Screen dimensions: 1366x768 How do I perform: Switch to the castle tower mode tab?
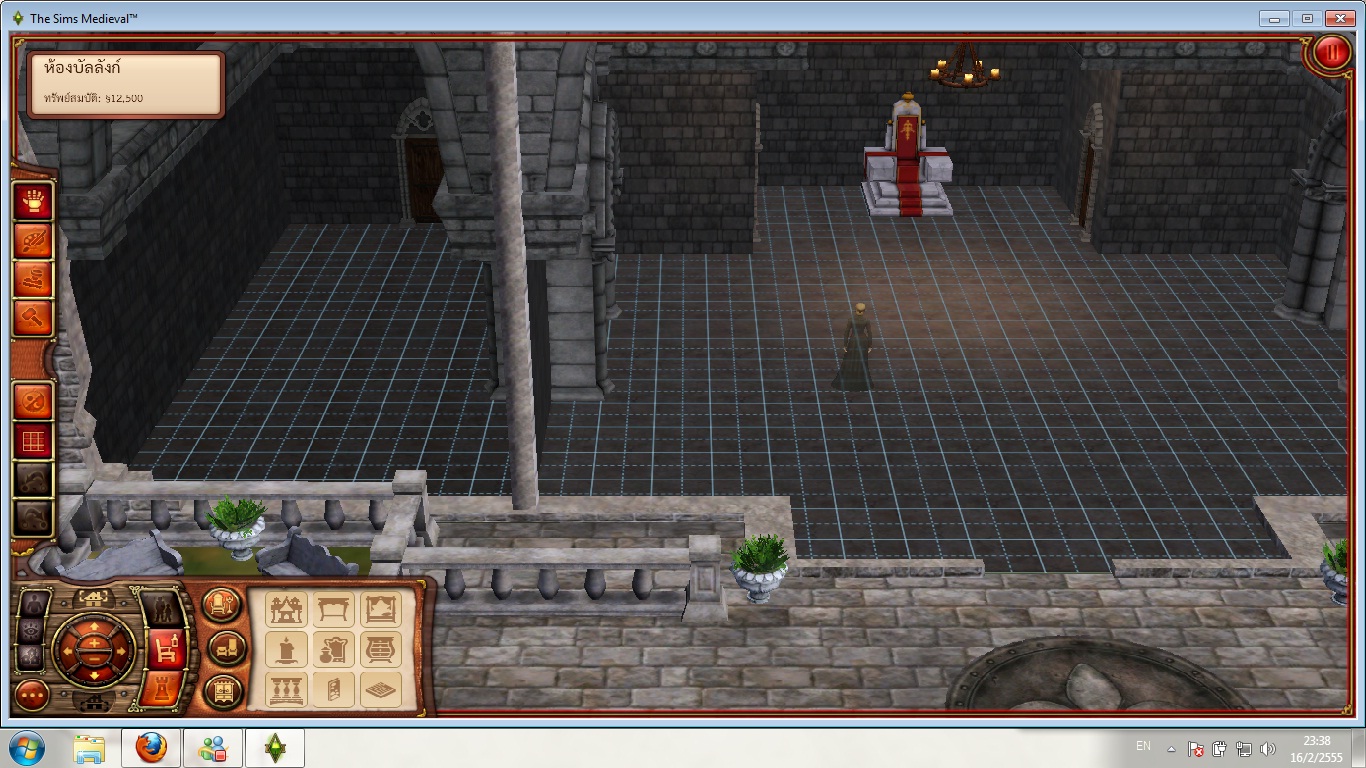(161, 689)
